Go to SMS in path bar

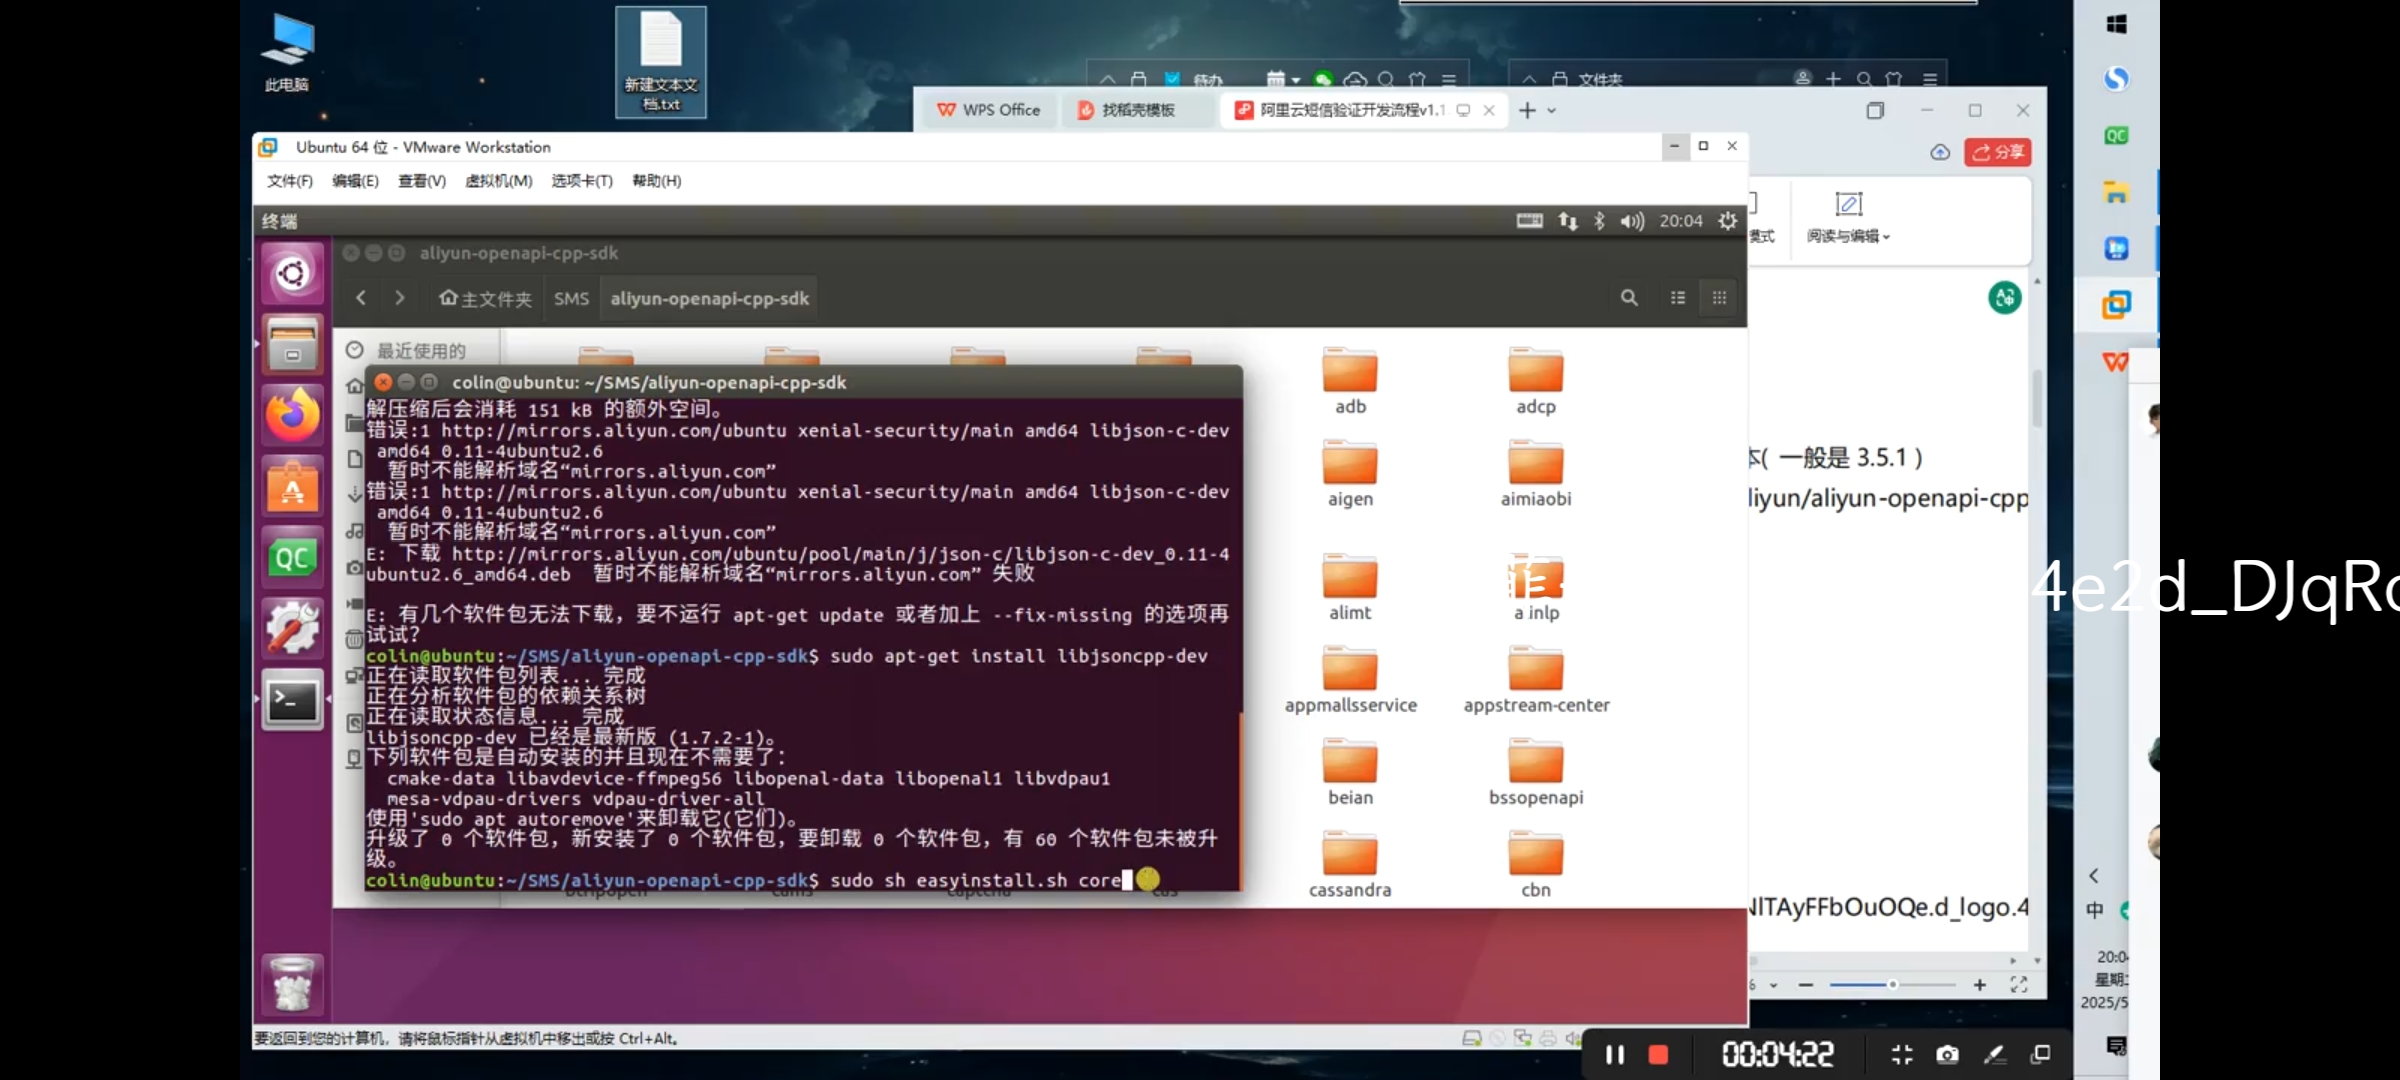pos(571,299)
